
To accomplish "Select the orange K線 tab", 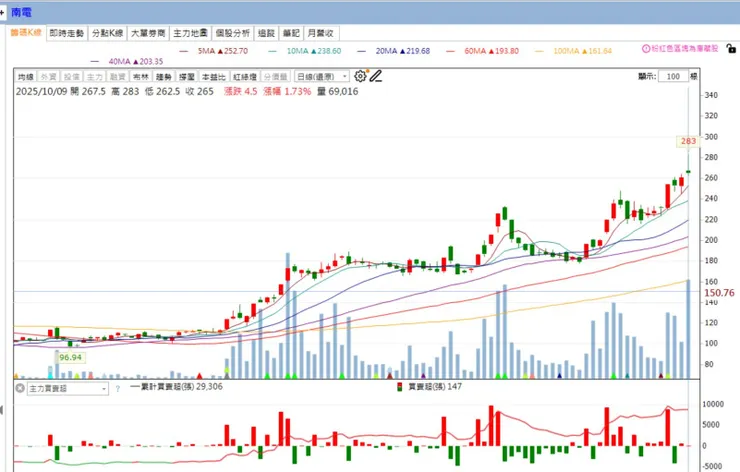I will click(x=26, y=32).
